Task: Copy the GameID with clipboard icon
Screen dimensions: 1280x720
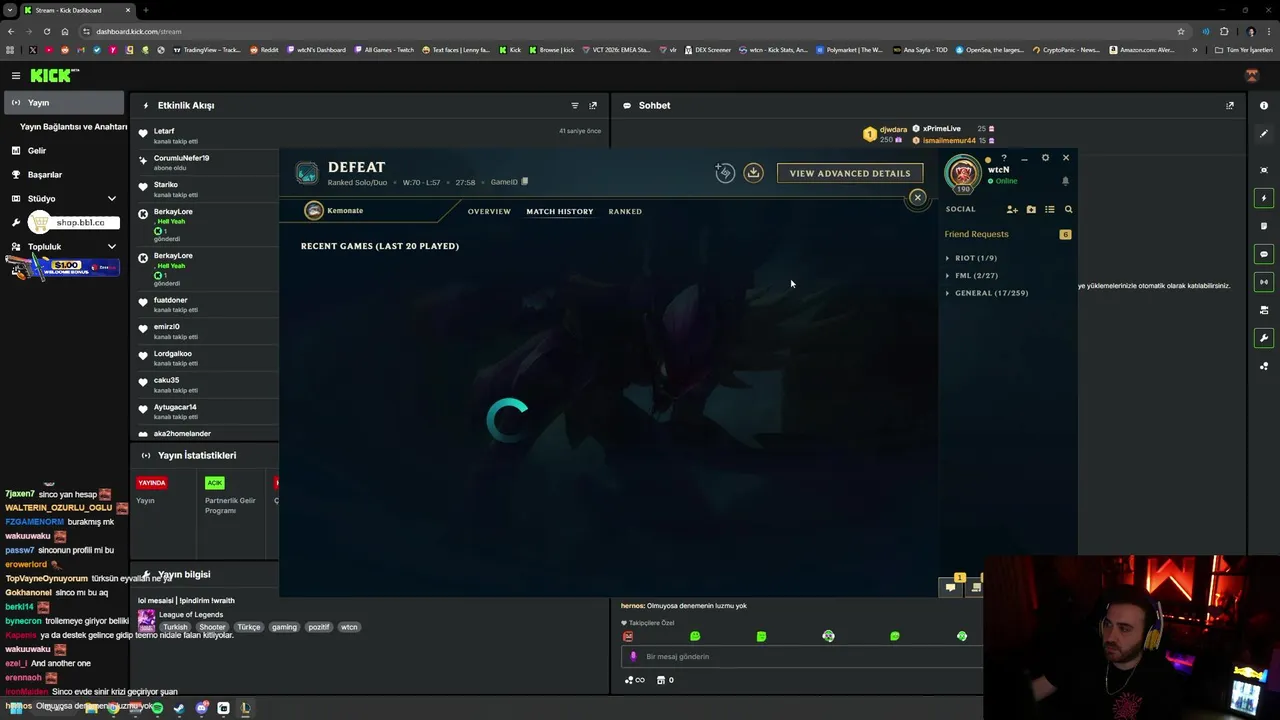Action: click(x=525, y=182)
